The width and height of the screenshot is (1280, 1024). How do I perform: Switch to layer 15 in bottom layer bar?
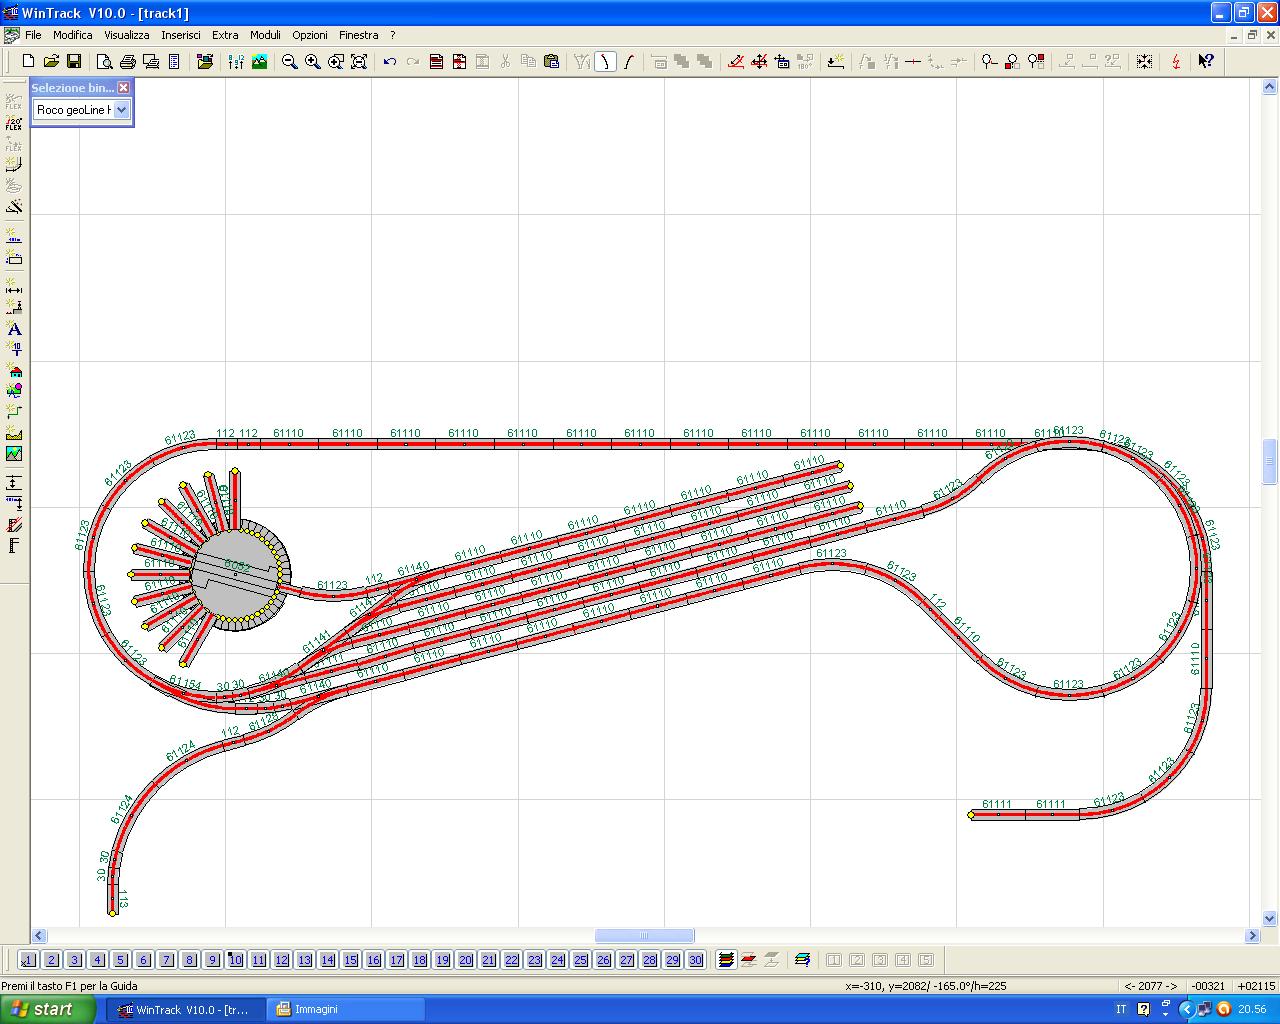[350, 960]
